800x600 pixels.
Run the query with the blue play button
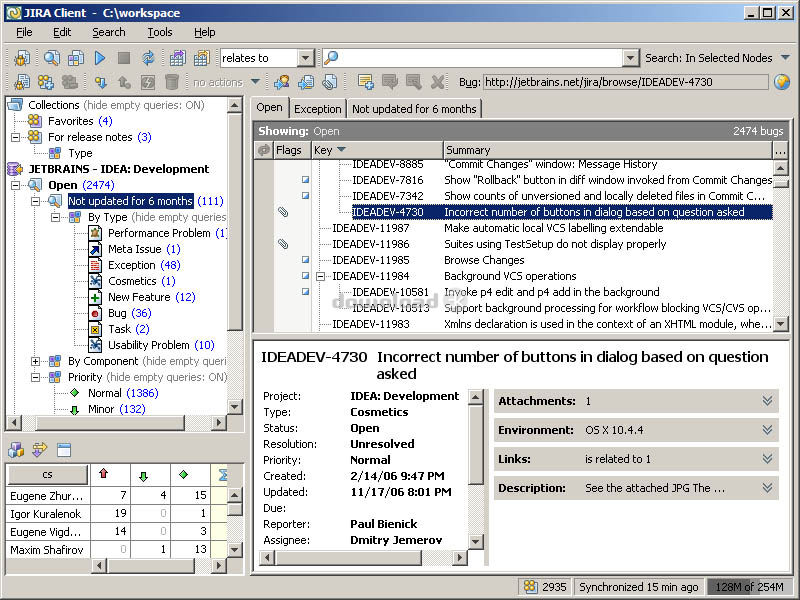pyautogui.click(x=99, y=58)
